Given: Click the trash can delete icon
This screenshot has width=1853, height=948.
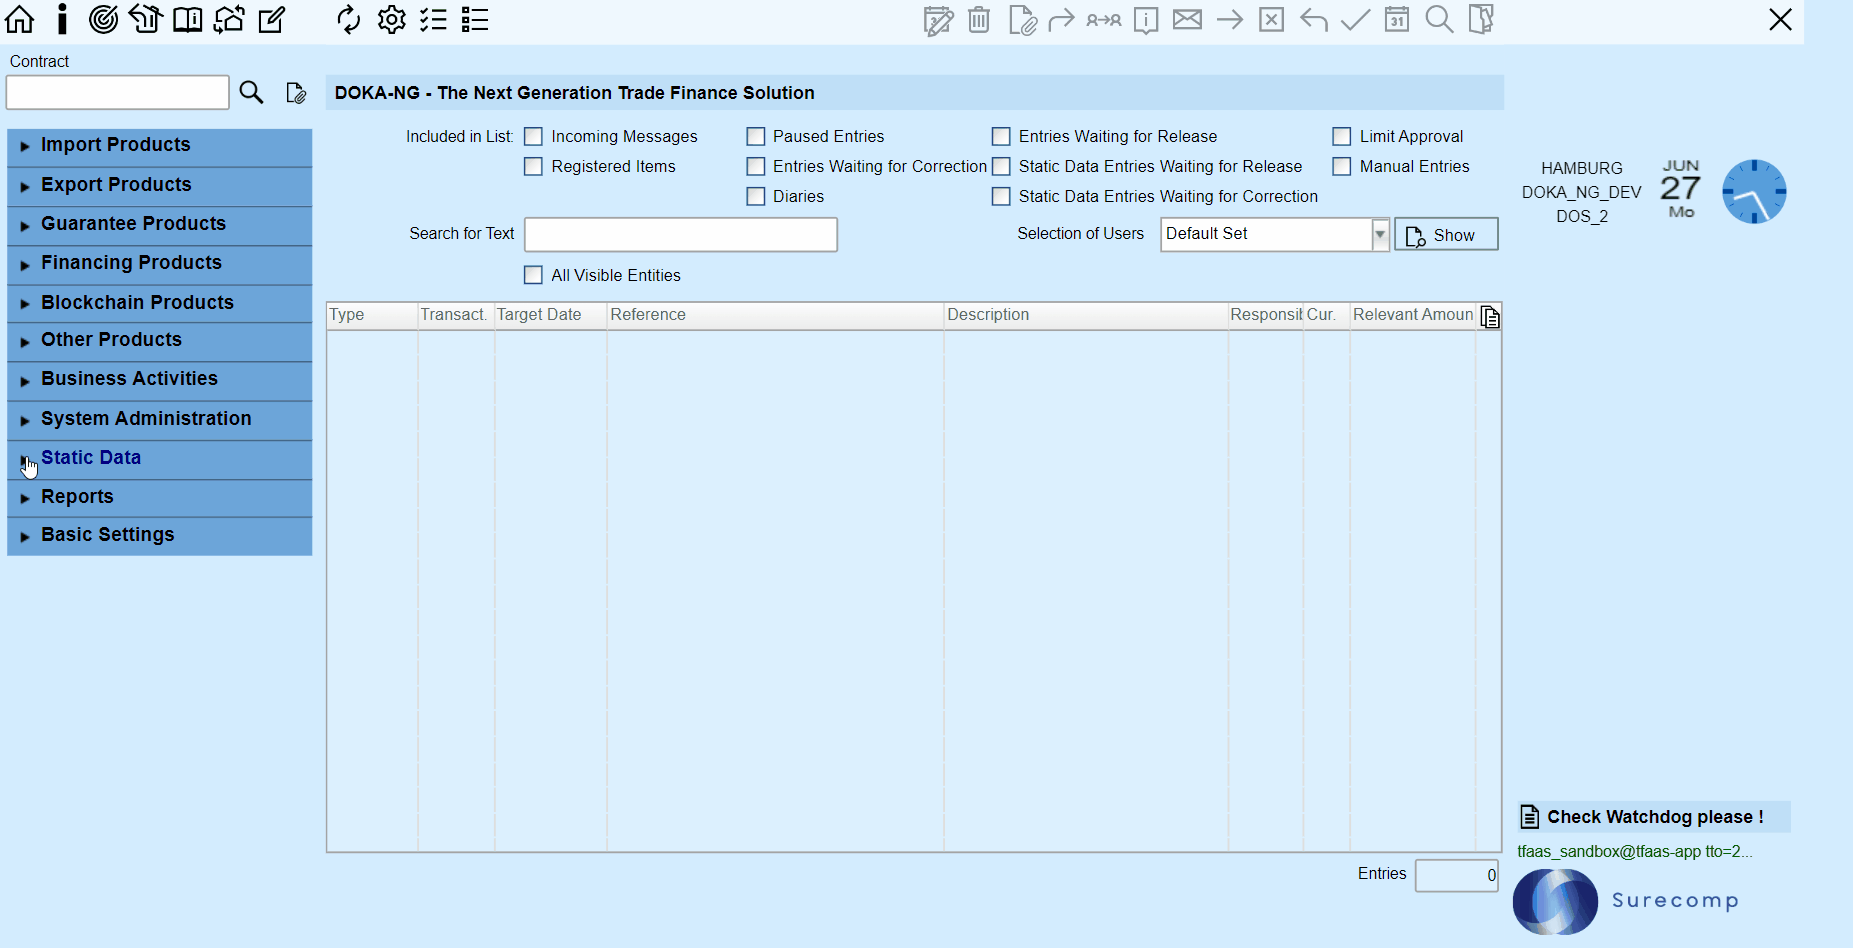Looking at the screenshot, I should click(x=979, y=20).
